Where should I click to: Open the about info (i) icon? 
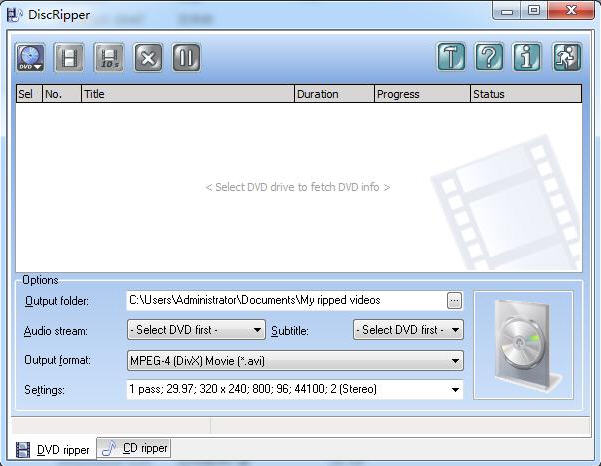[527, 57]
